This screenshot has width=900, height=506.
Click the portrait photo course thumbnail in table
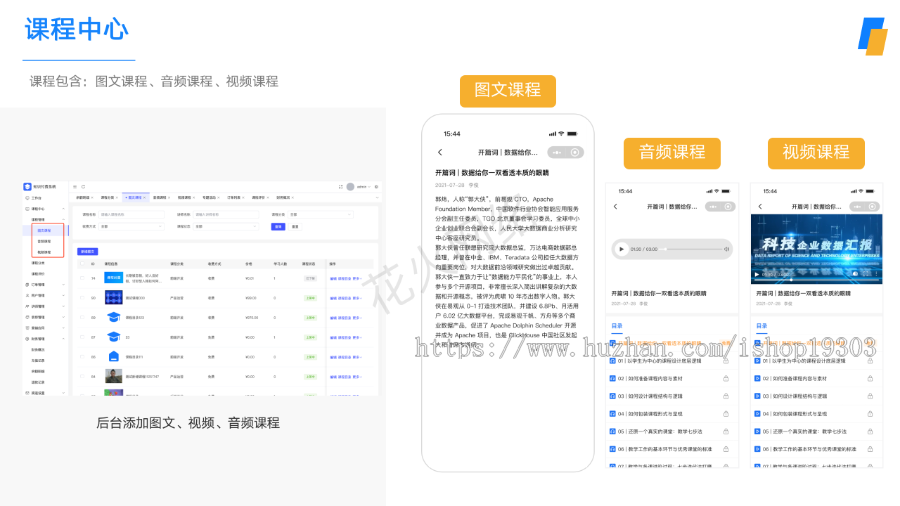click(x=113, y=376)
